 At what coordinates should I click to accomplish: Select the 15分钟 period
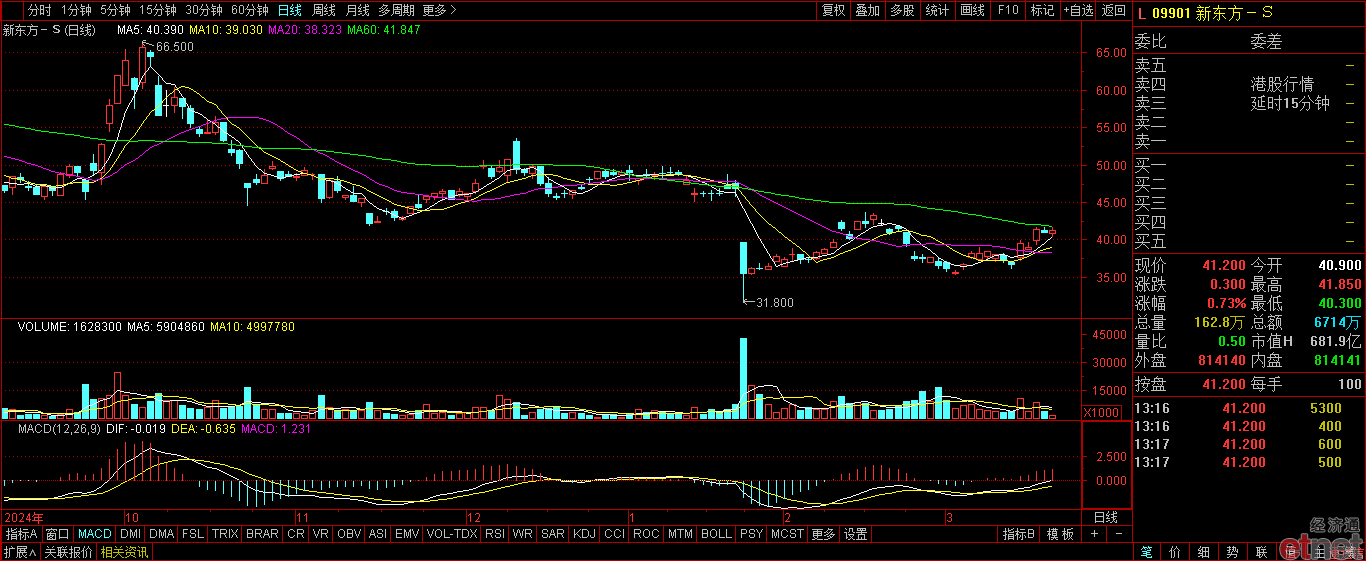[x=158, y=10]
